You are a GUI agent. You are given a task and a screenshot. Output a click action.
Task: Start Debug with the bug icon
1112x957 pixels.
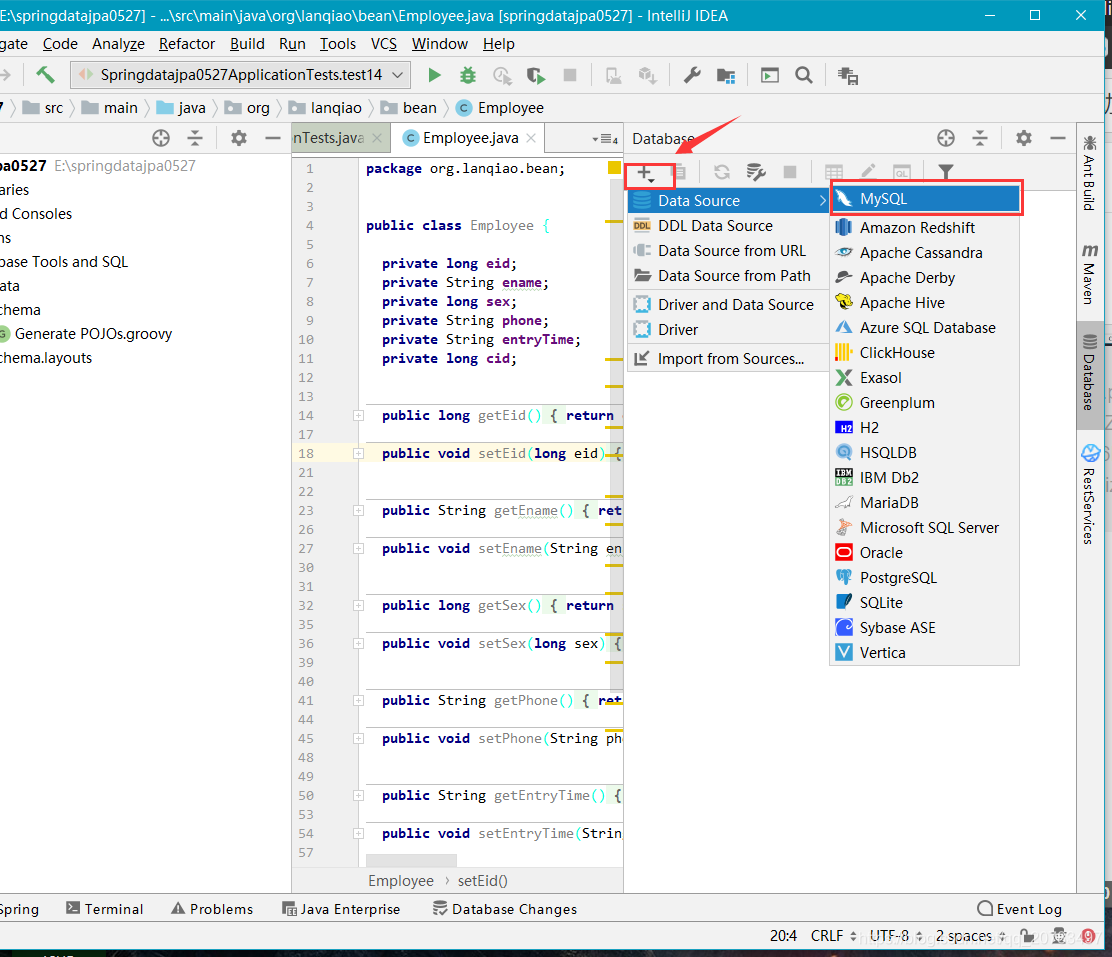point(468,75)
